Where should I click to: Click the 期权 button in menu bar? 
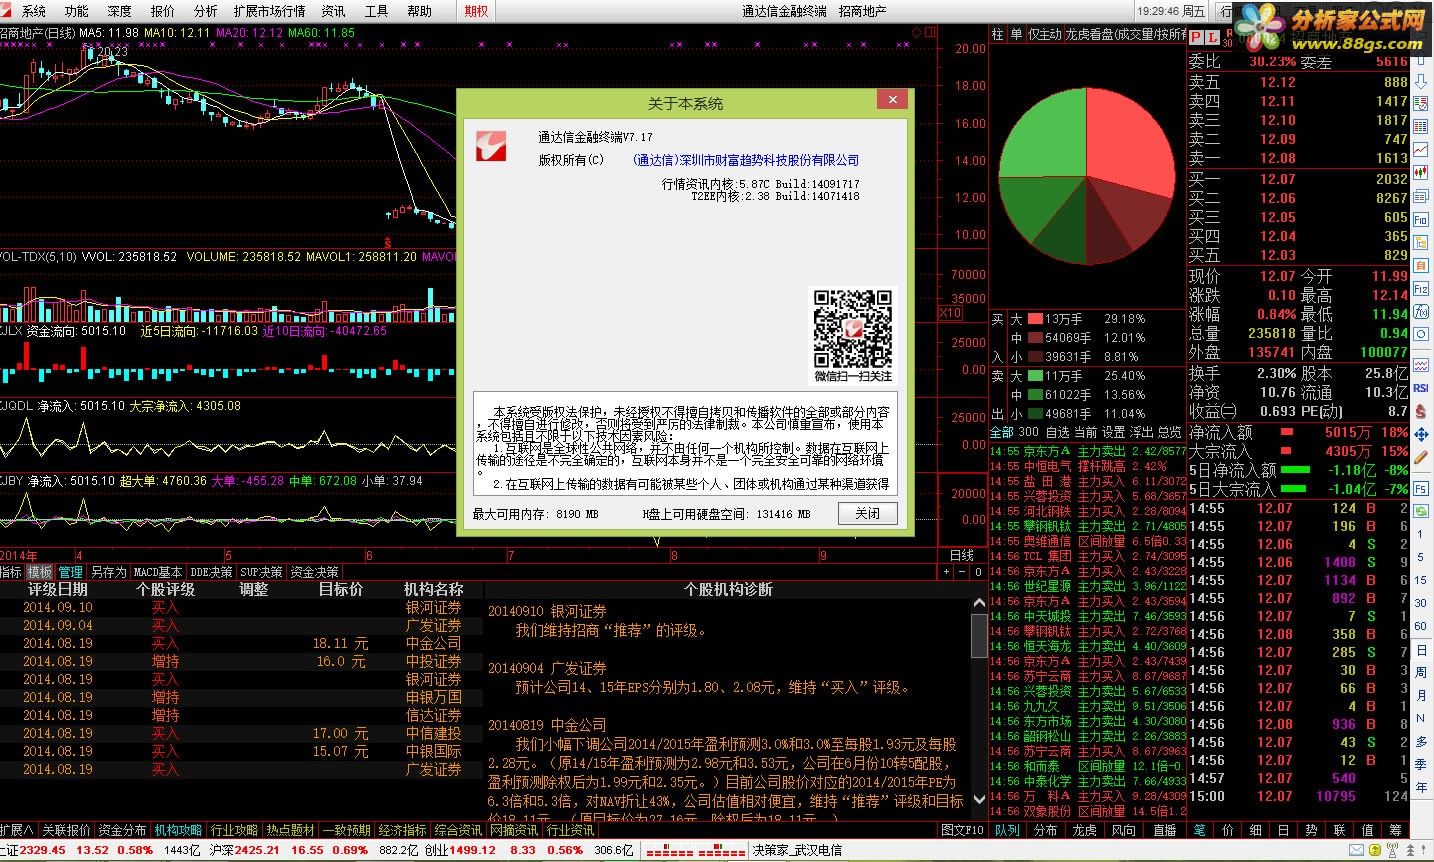(x=477, y=11)
